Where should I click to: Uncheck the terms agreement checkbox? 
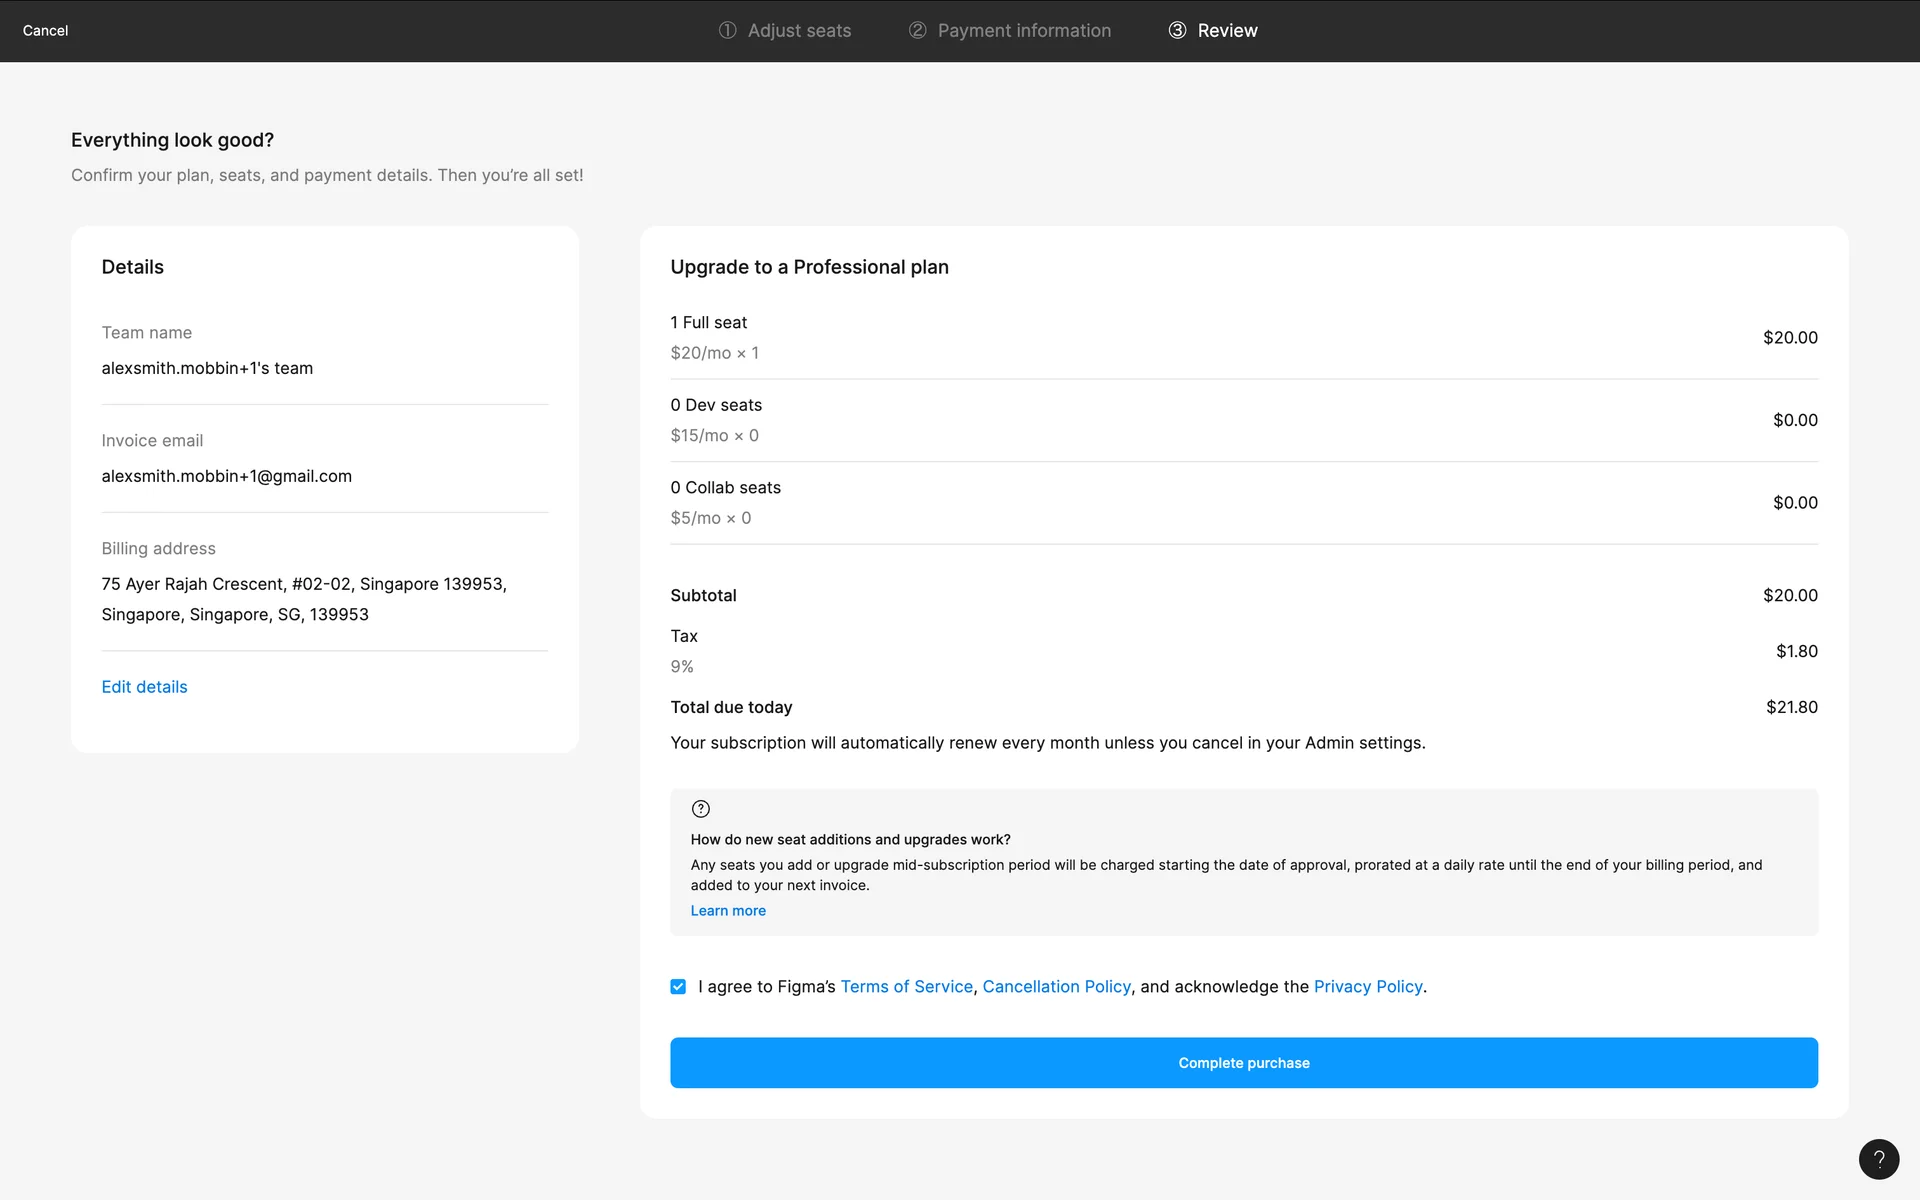click(678, 987)
